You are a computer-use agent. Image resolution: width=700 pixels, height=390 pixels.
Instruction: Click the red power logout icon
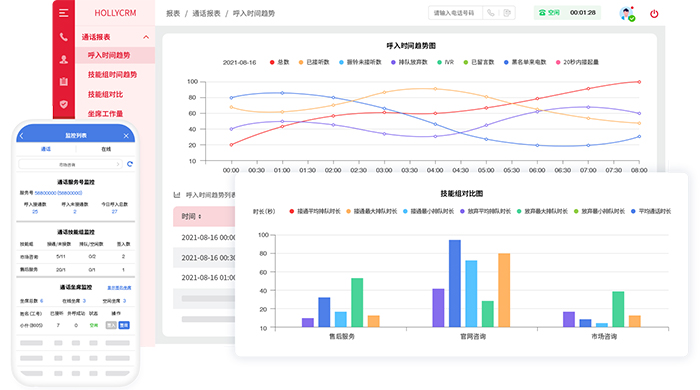(654, 13)
